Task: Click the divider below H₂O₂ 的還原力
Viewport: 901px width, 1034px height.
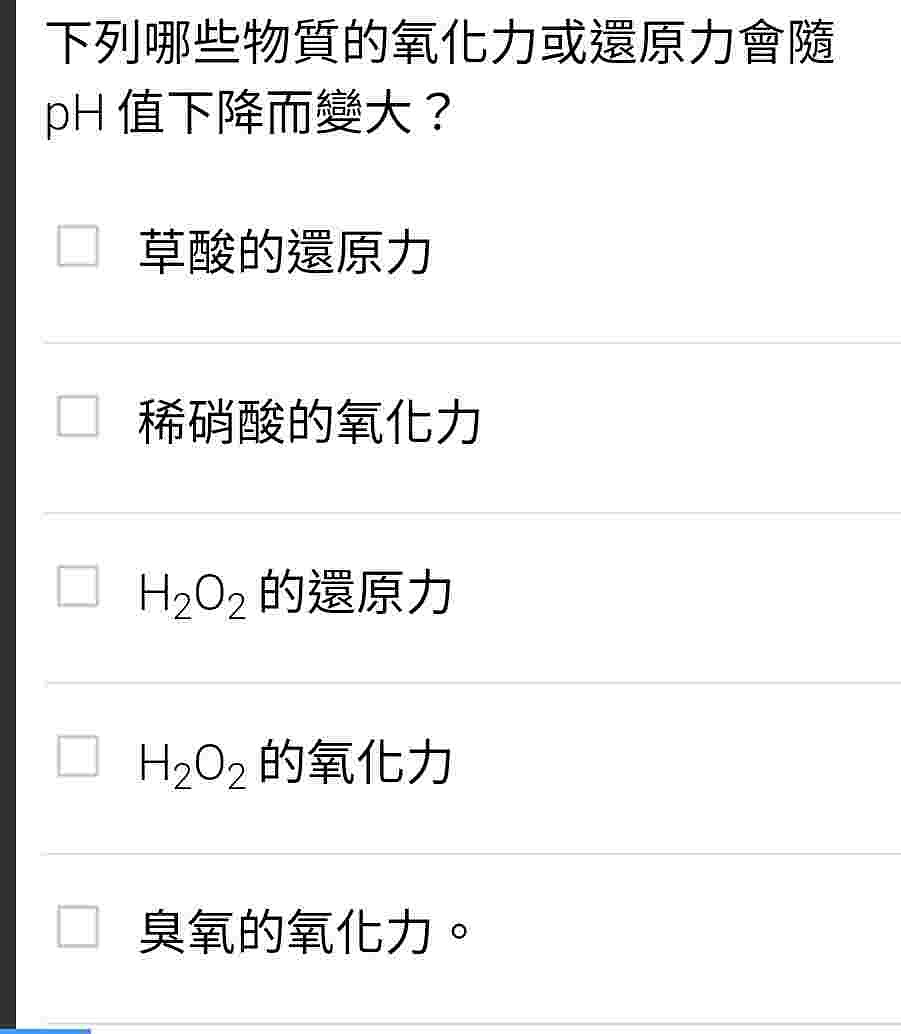Action: 471,683
